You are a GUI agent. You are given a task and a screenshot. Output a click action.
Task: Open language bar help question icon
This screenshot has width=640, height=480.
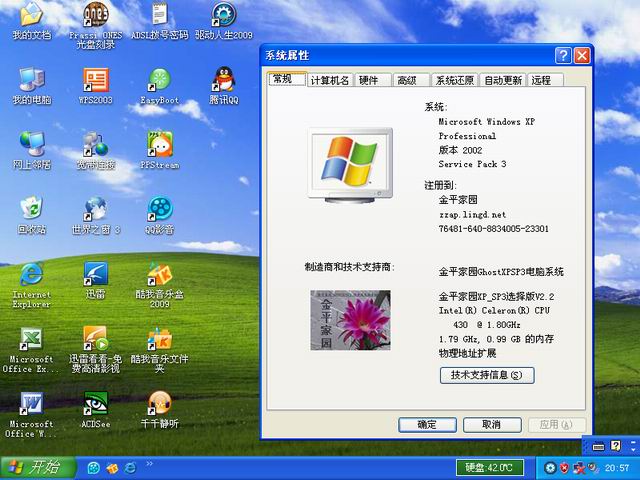[x=616, y=445]
